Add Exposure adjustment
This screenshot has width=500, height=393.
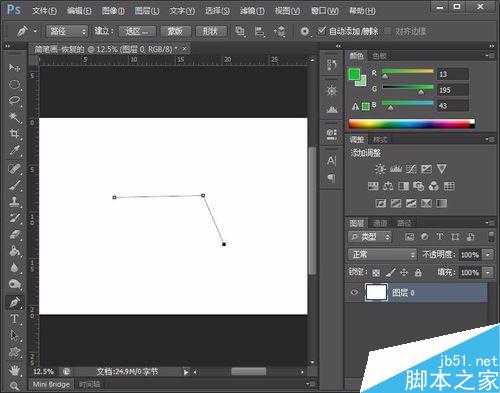point(426,169)
